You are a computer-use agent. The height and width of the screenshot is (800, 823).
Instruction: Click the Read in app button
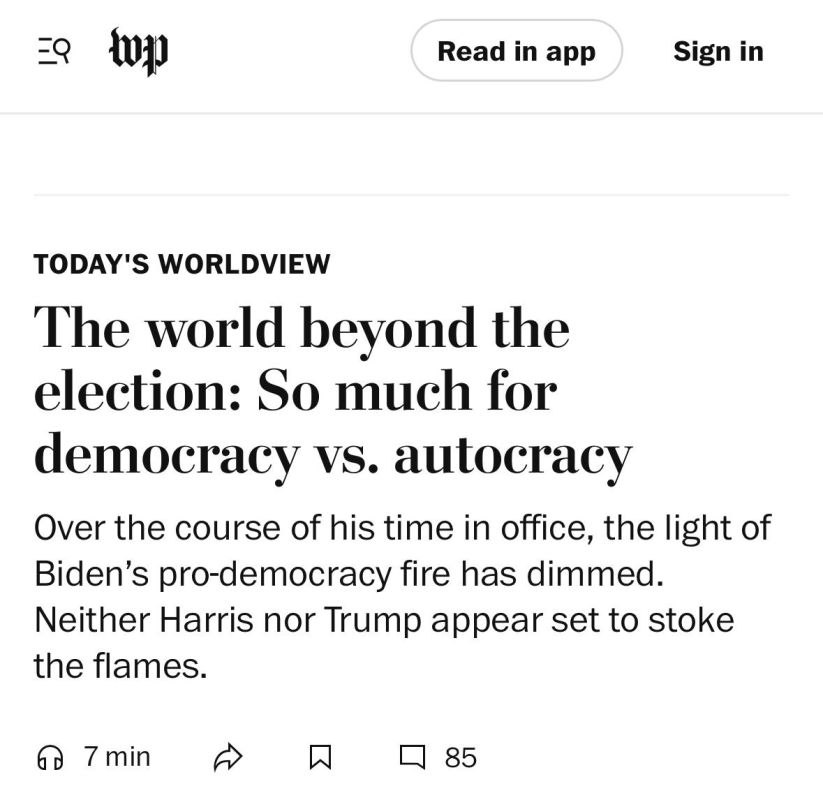point(516,51)
